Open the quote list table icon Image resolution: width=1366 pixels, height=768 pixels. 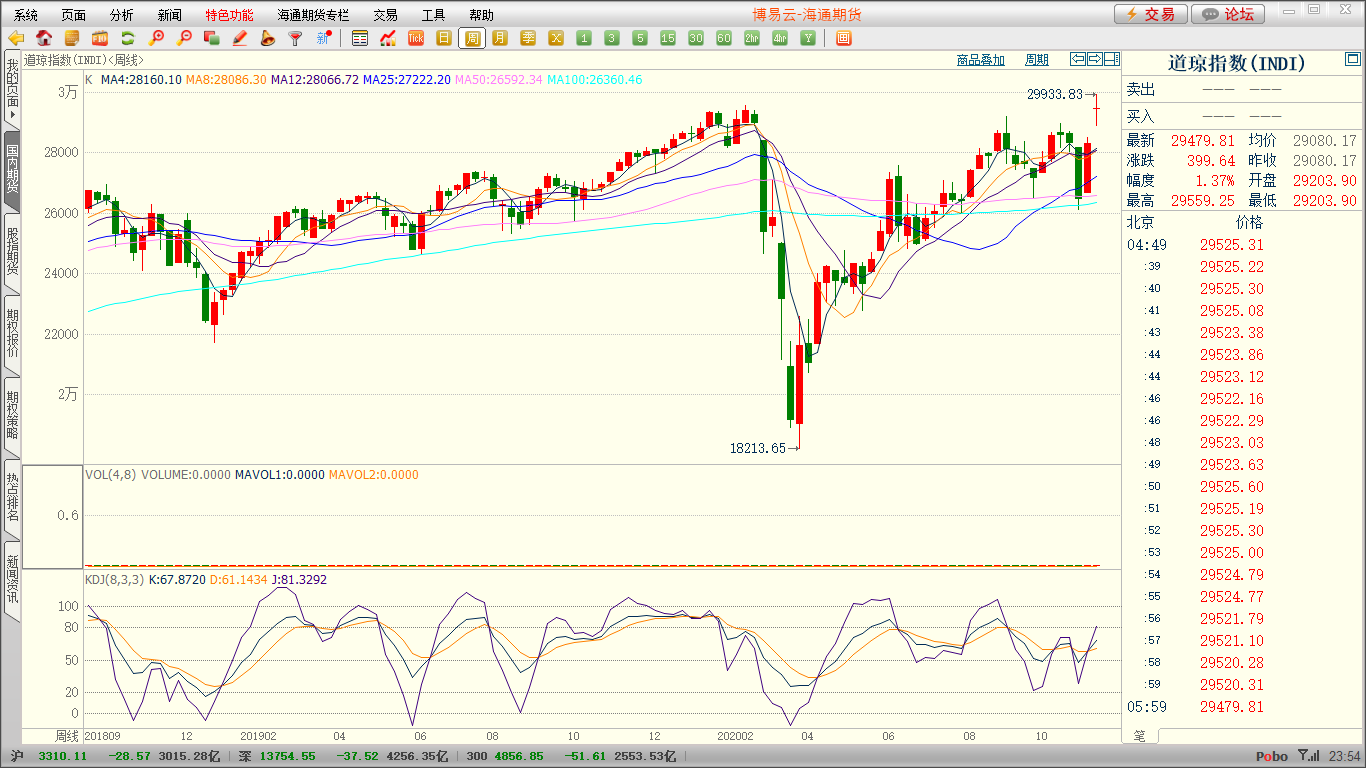click(360, 38)
